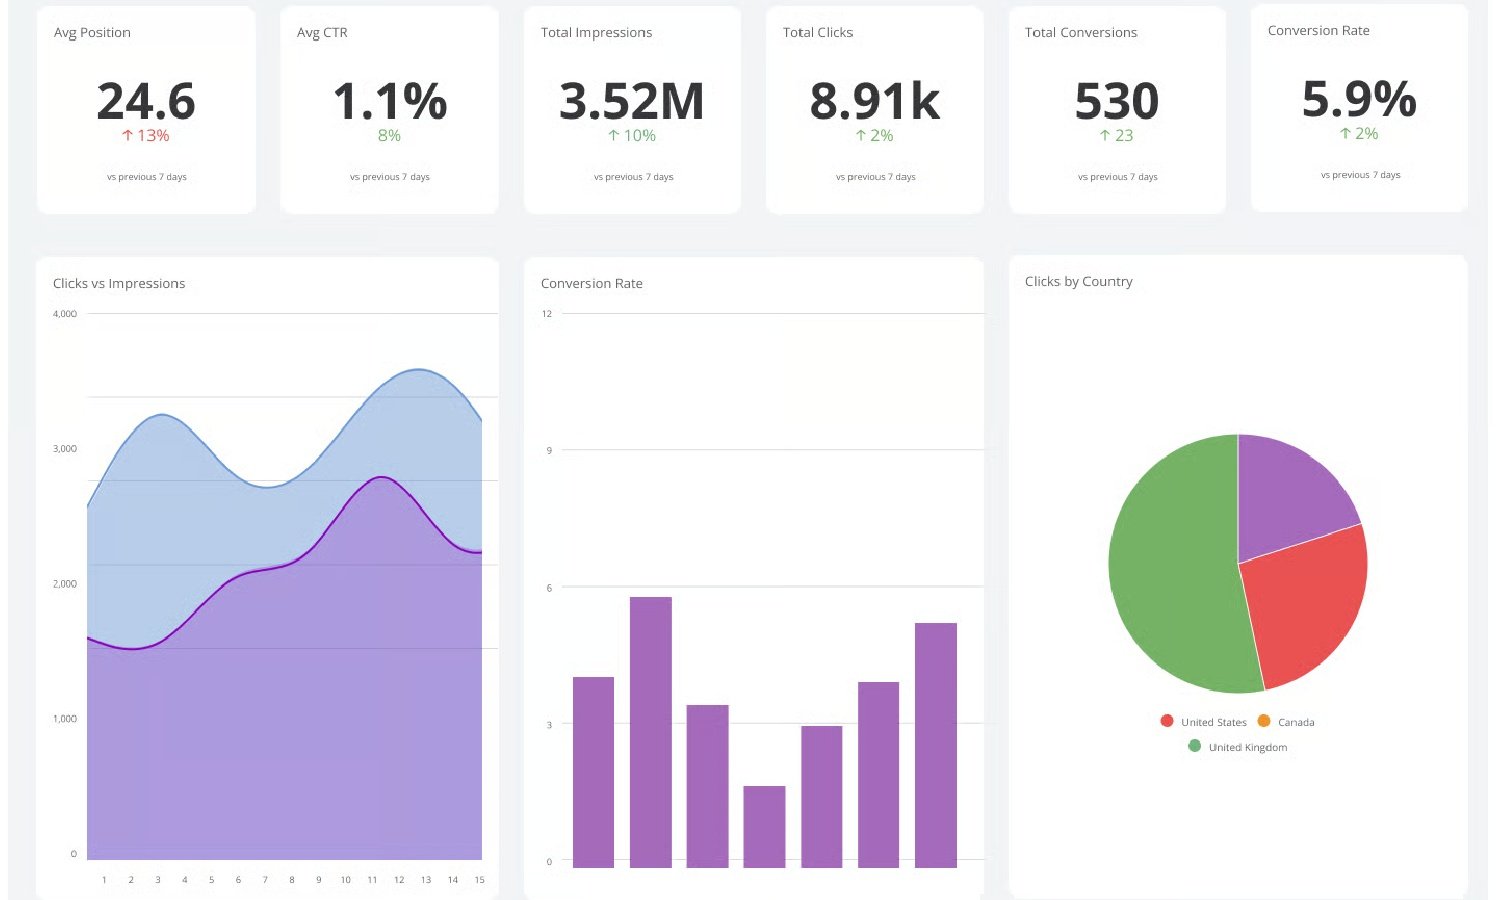Viewport: 1500px width, 900px height.
Task: Click the Avg CTR card title
Action: click(x=322, y=32)
